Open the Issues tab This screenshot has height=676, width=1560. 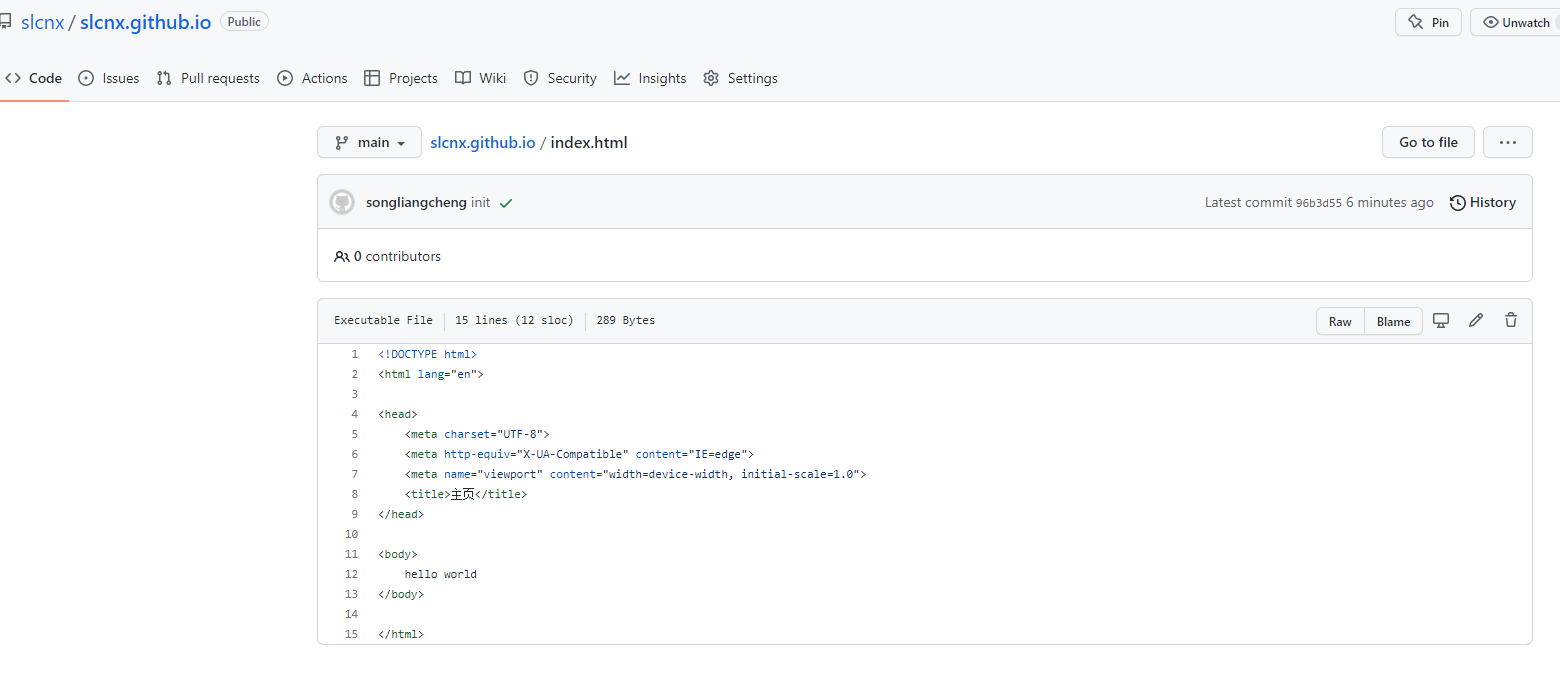[x=109, y=78]
